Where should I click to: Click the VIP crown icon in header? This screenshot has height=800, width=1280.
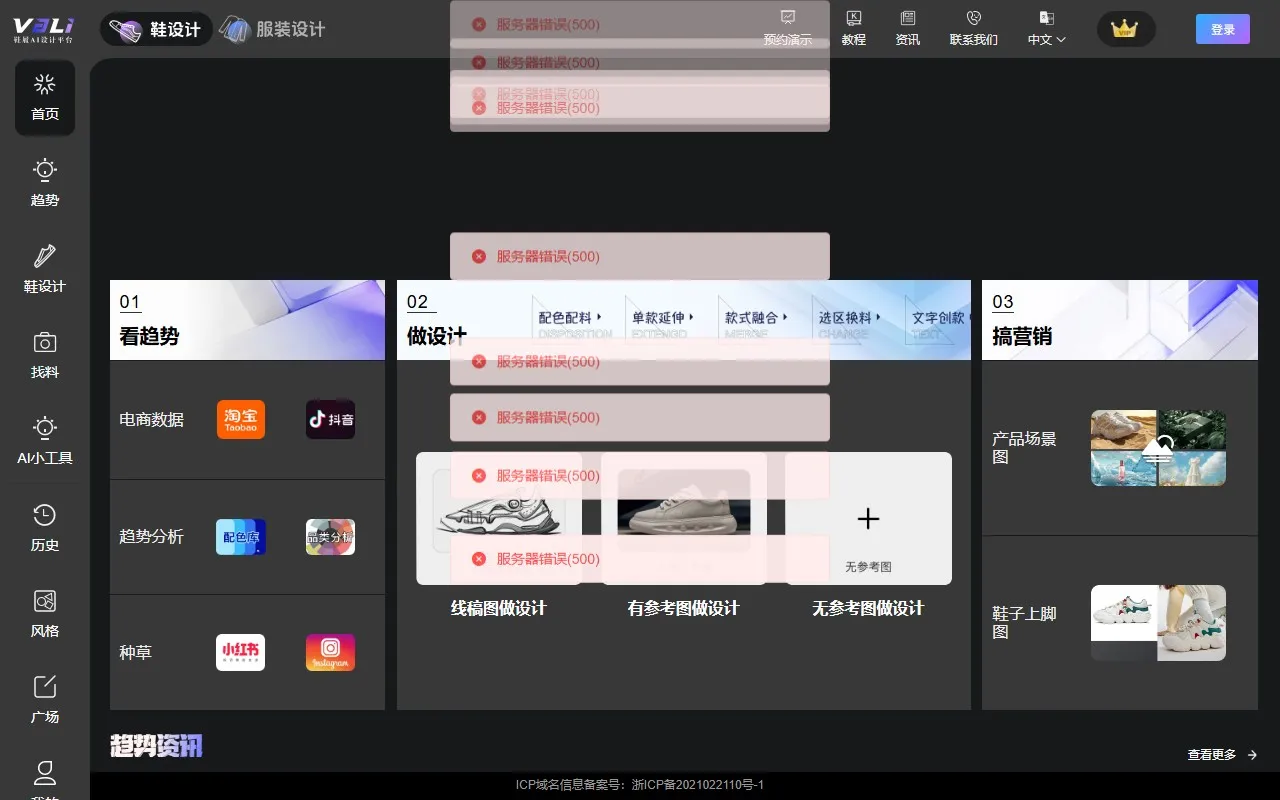click(x=1126, y=29)
